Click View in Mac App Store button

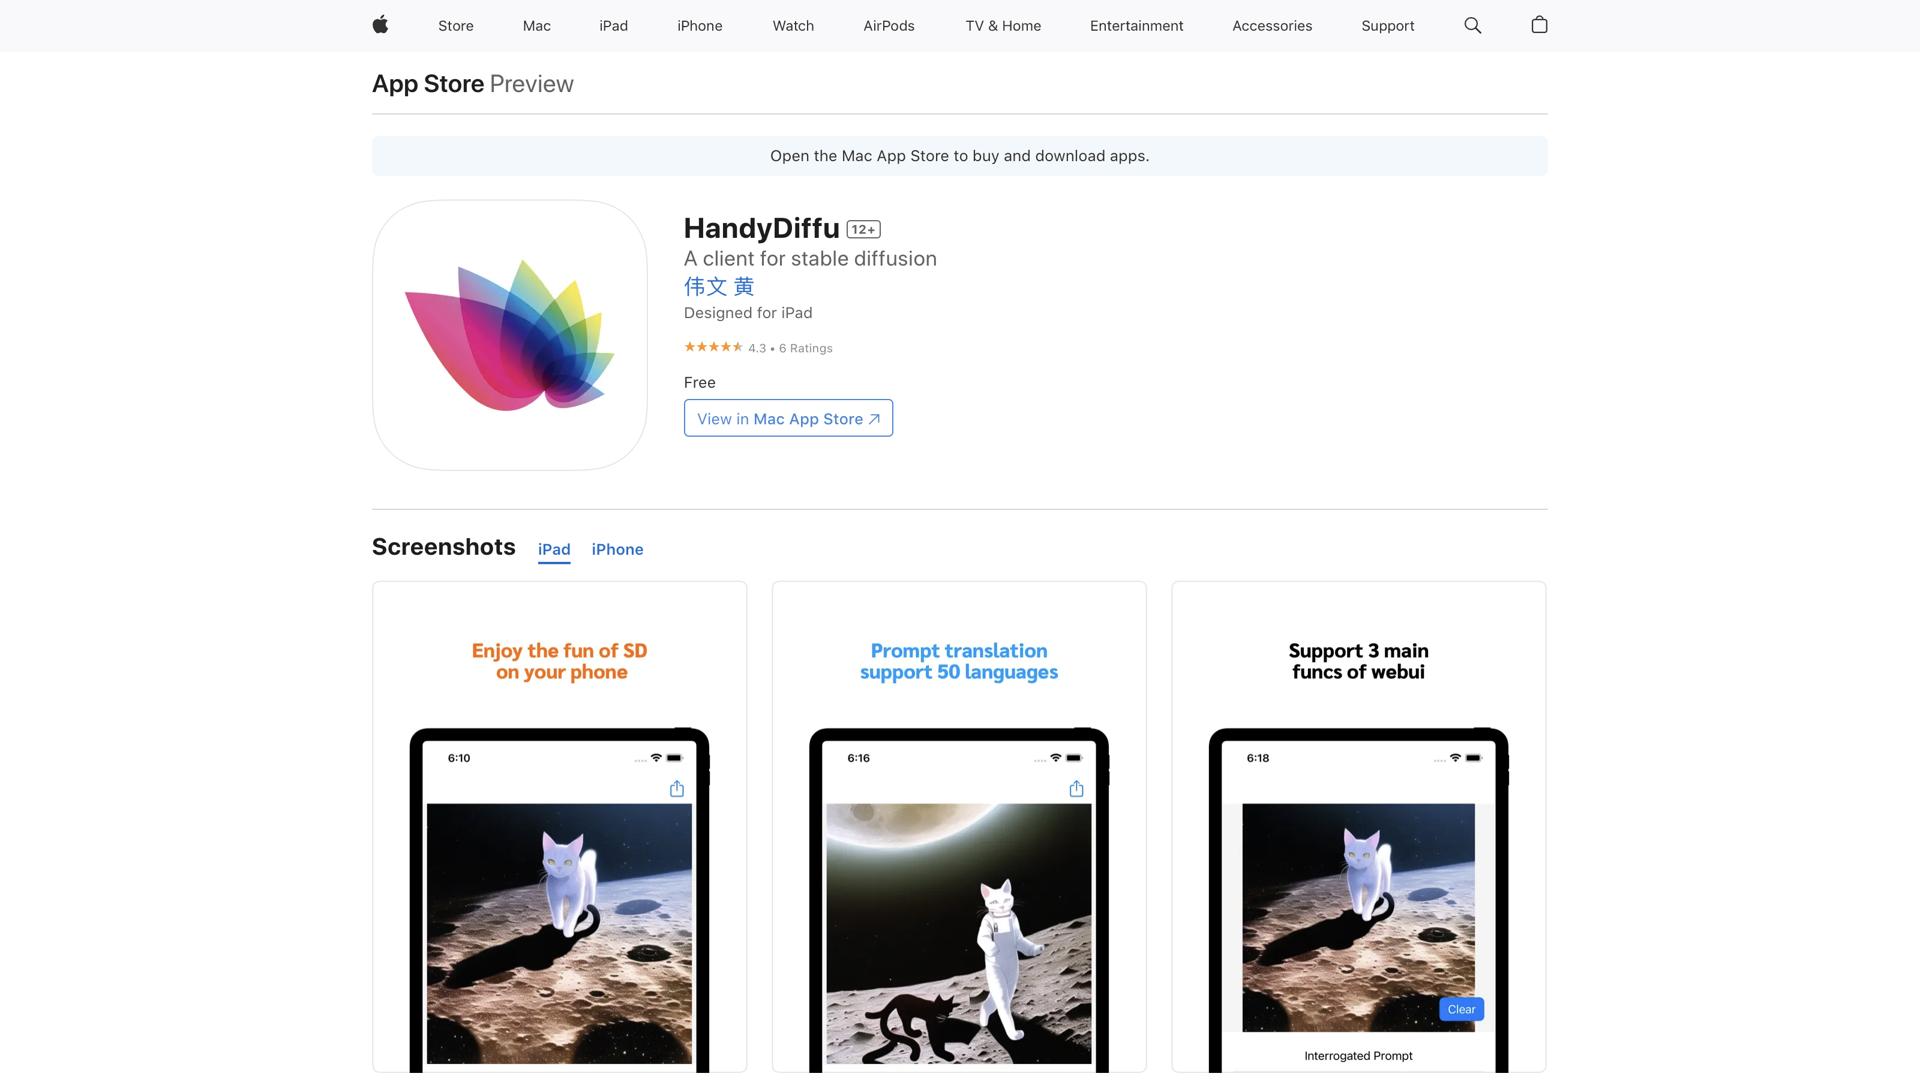click(x=788, y=418)
